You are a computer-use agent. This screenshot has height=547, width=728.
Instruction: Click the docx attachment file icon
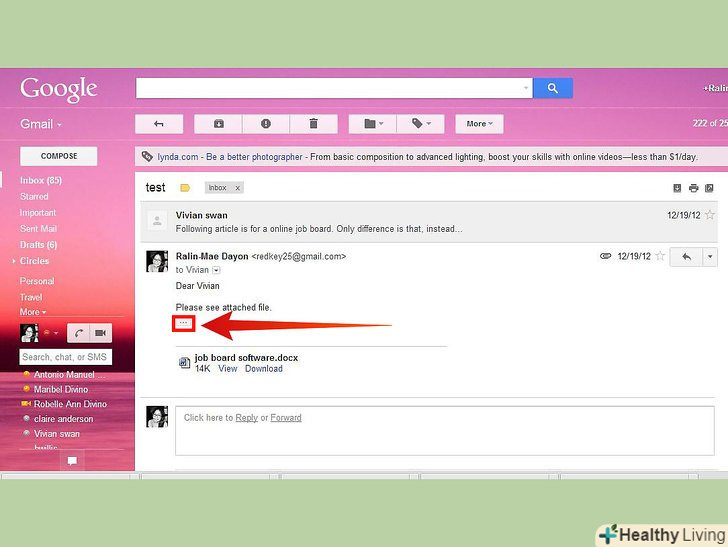point(184,362)
